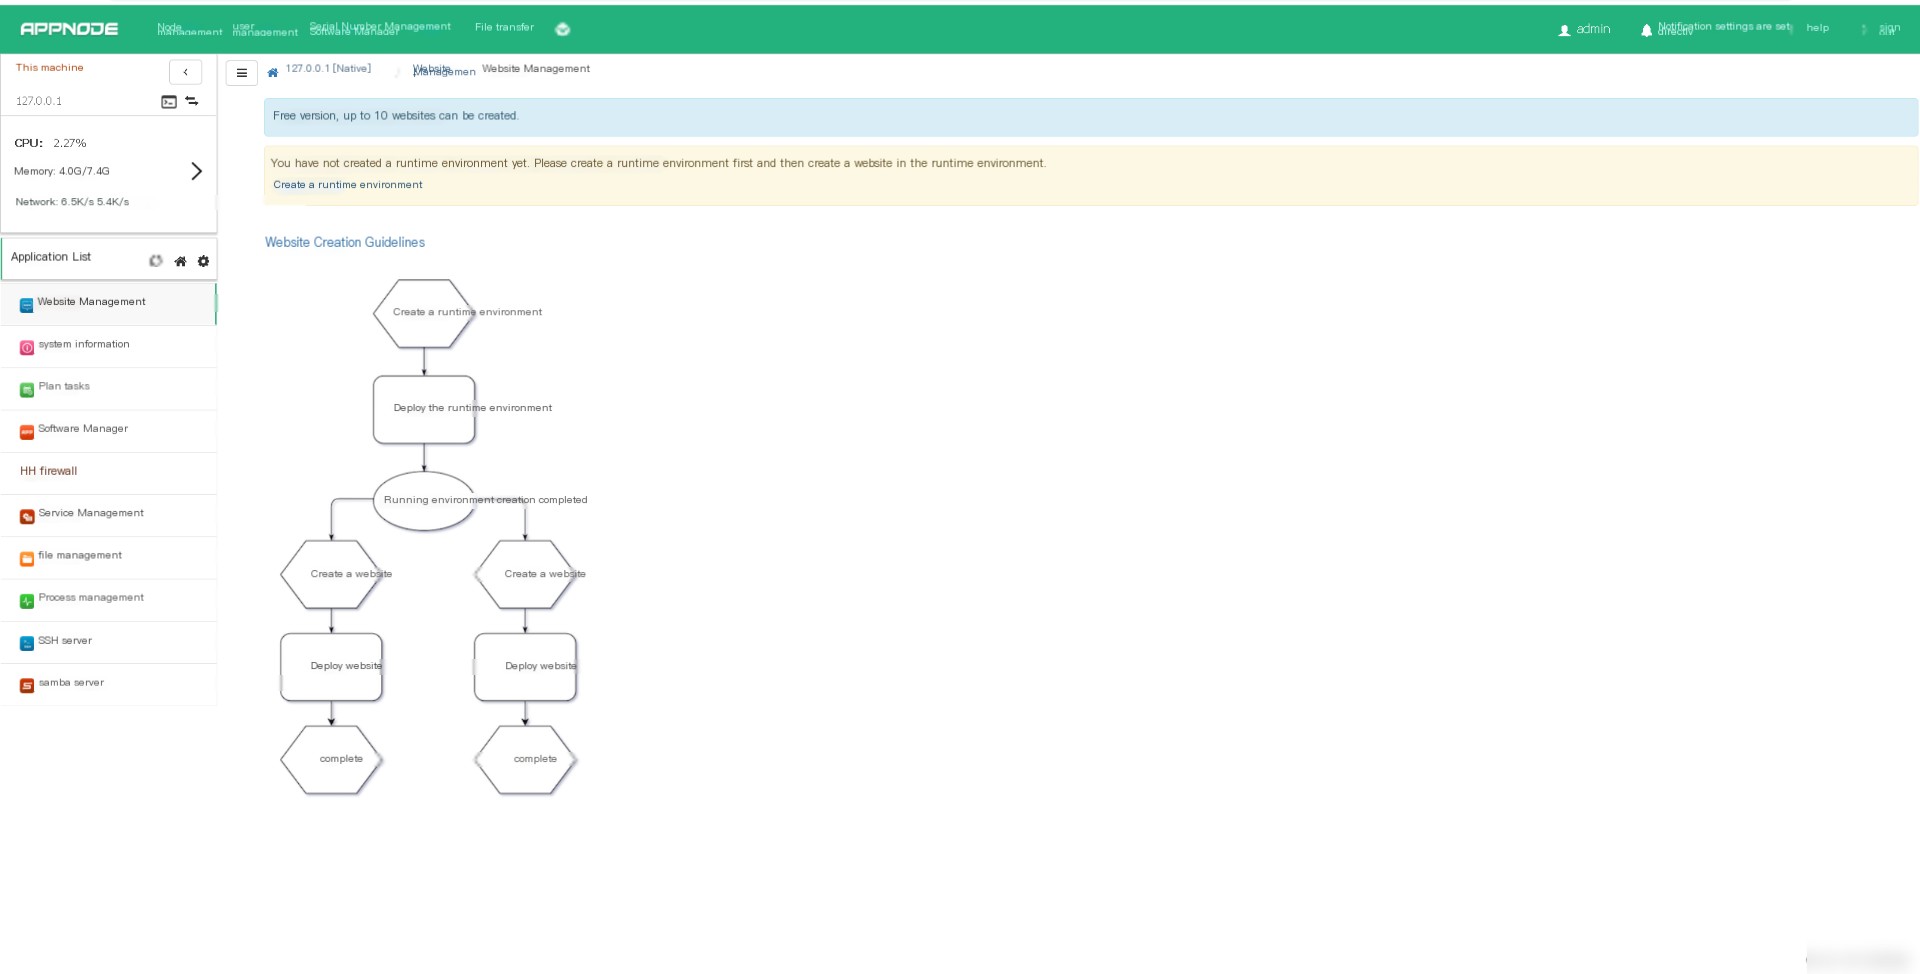Open user management menu

(265, 29)
